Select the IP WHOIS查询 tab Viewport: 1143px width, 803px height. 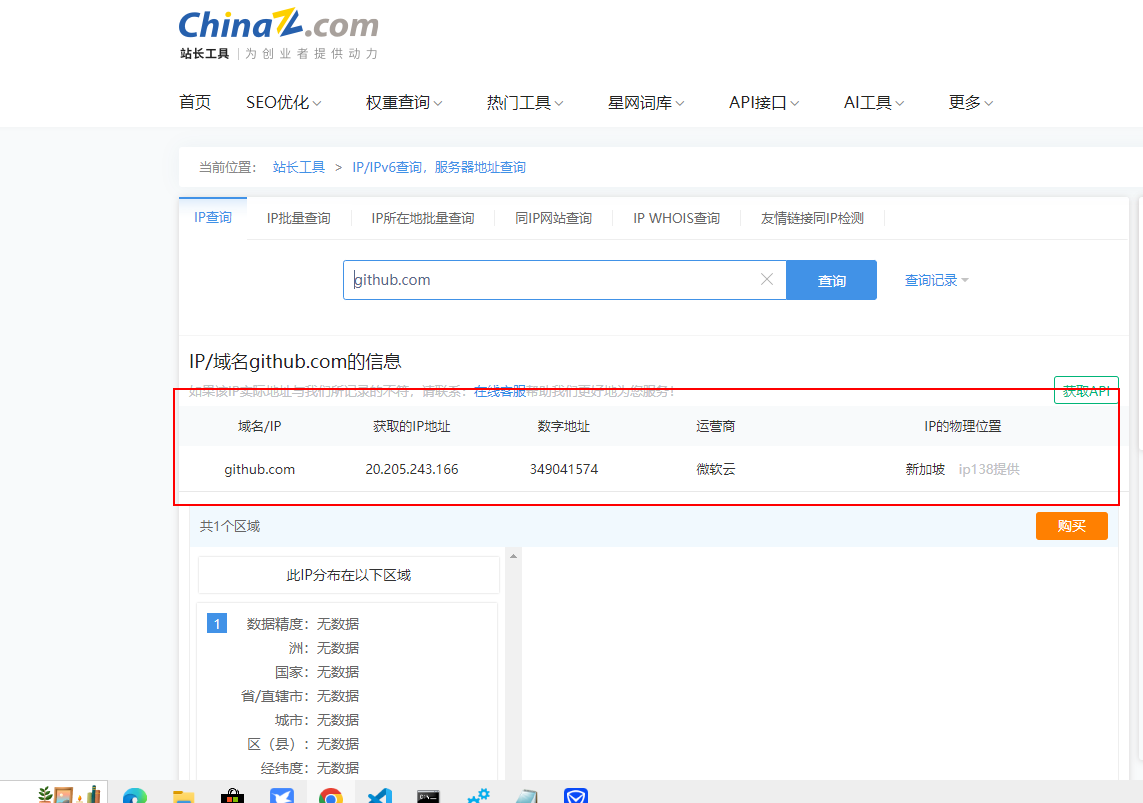(x=676, y=216)
